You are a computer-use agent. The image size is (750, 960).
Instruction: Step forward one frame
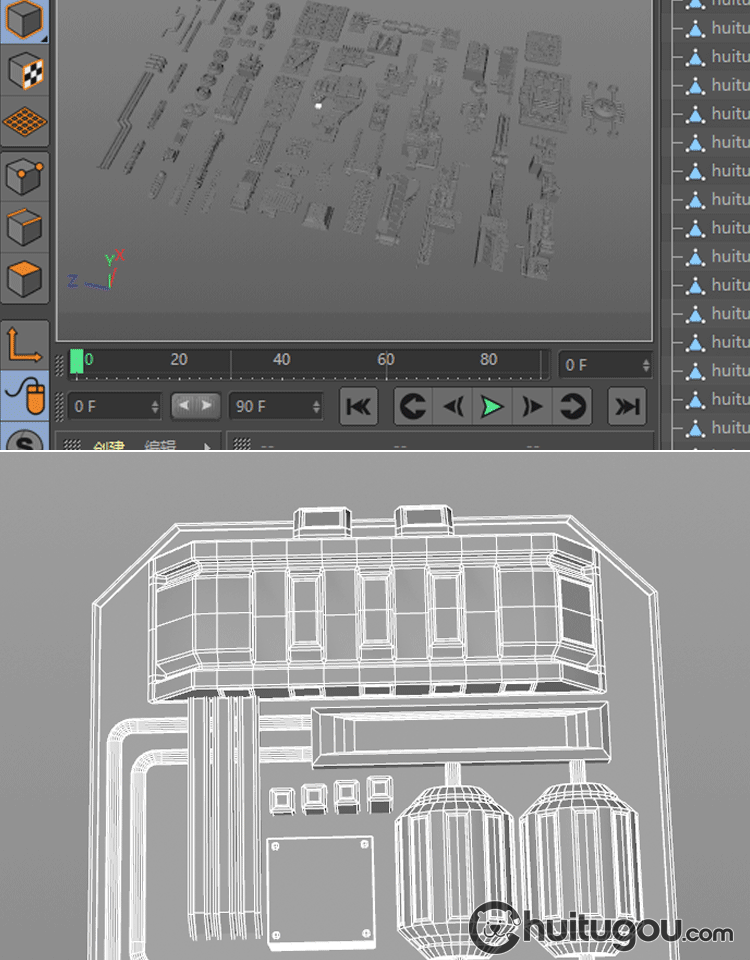[x=532, y=407]
